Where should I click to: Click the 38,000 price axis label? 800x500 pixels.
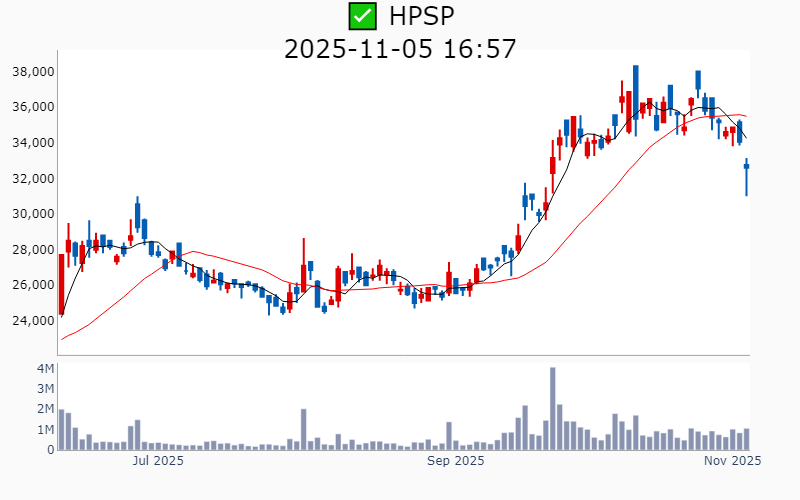[x=32, y=72]
